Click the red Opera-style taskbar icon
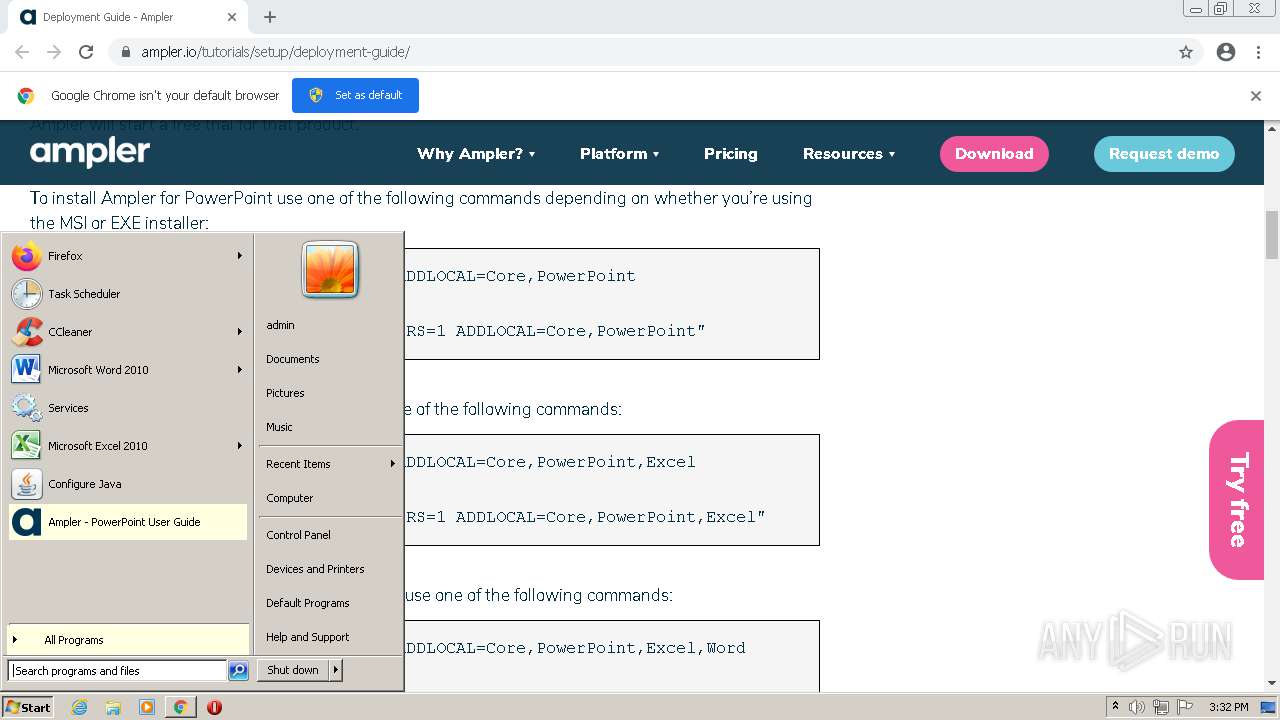This screenshot has height=720, width=1280. (214, 707)
